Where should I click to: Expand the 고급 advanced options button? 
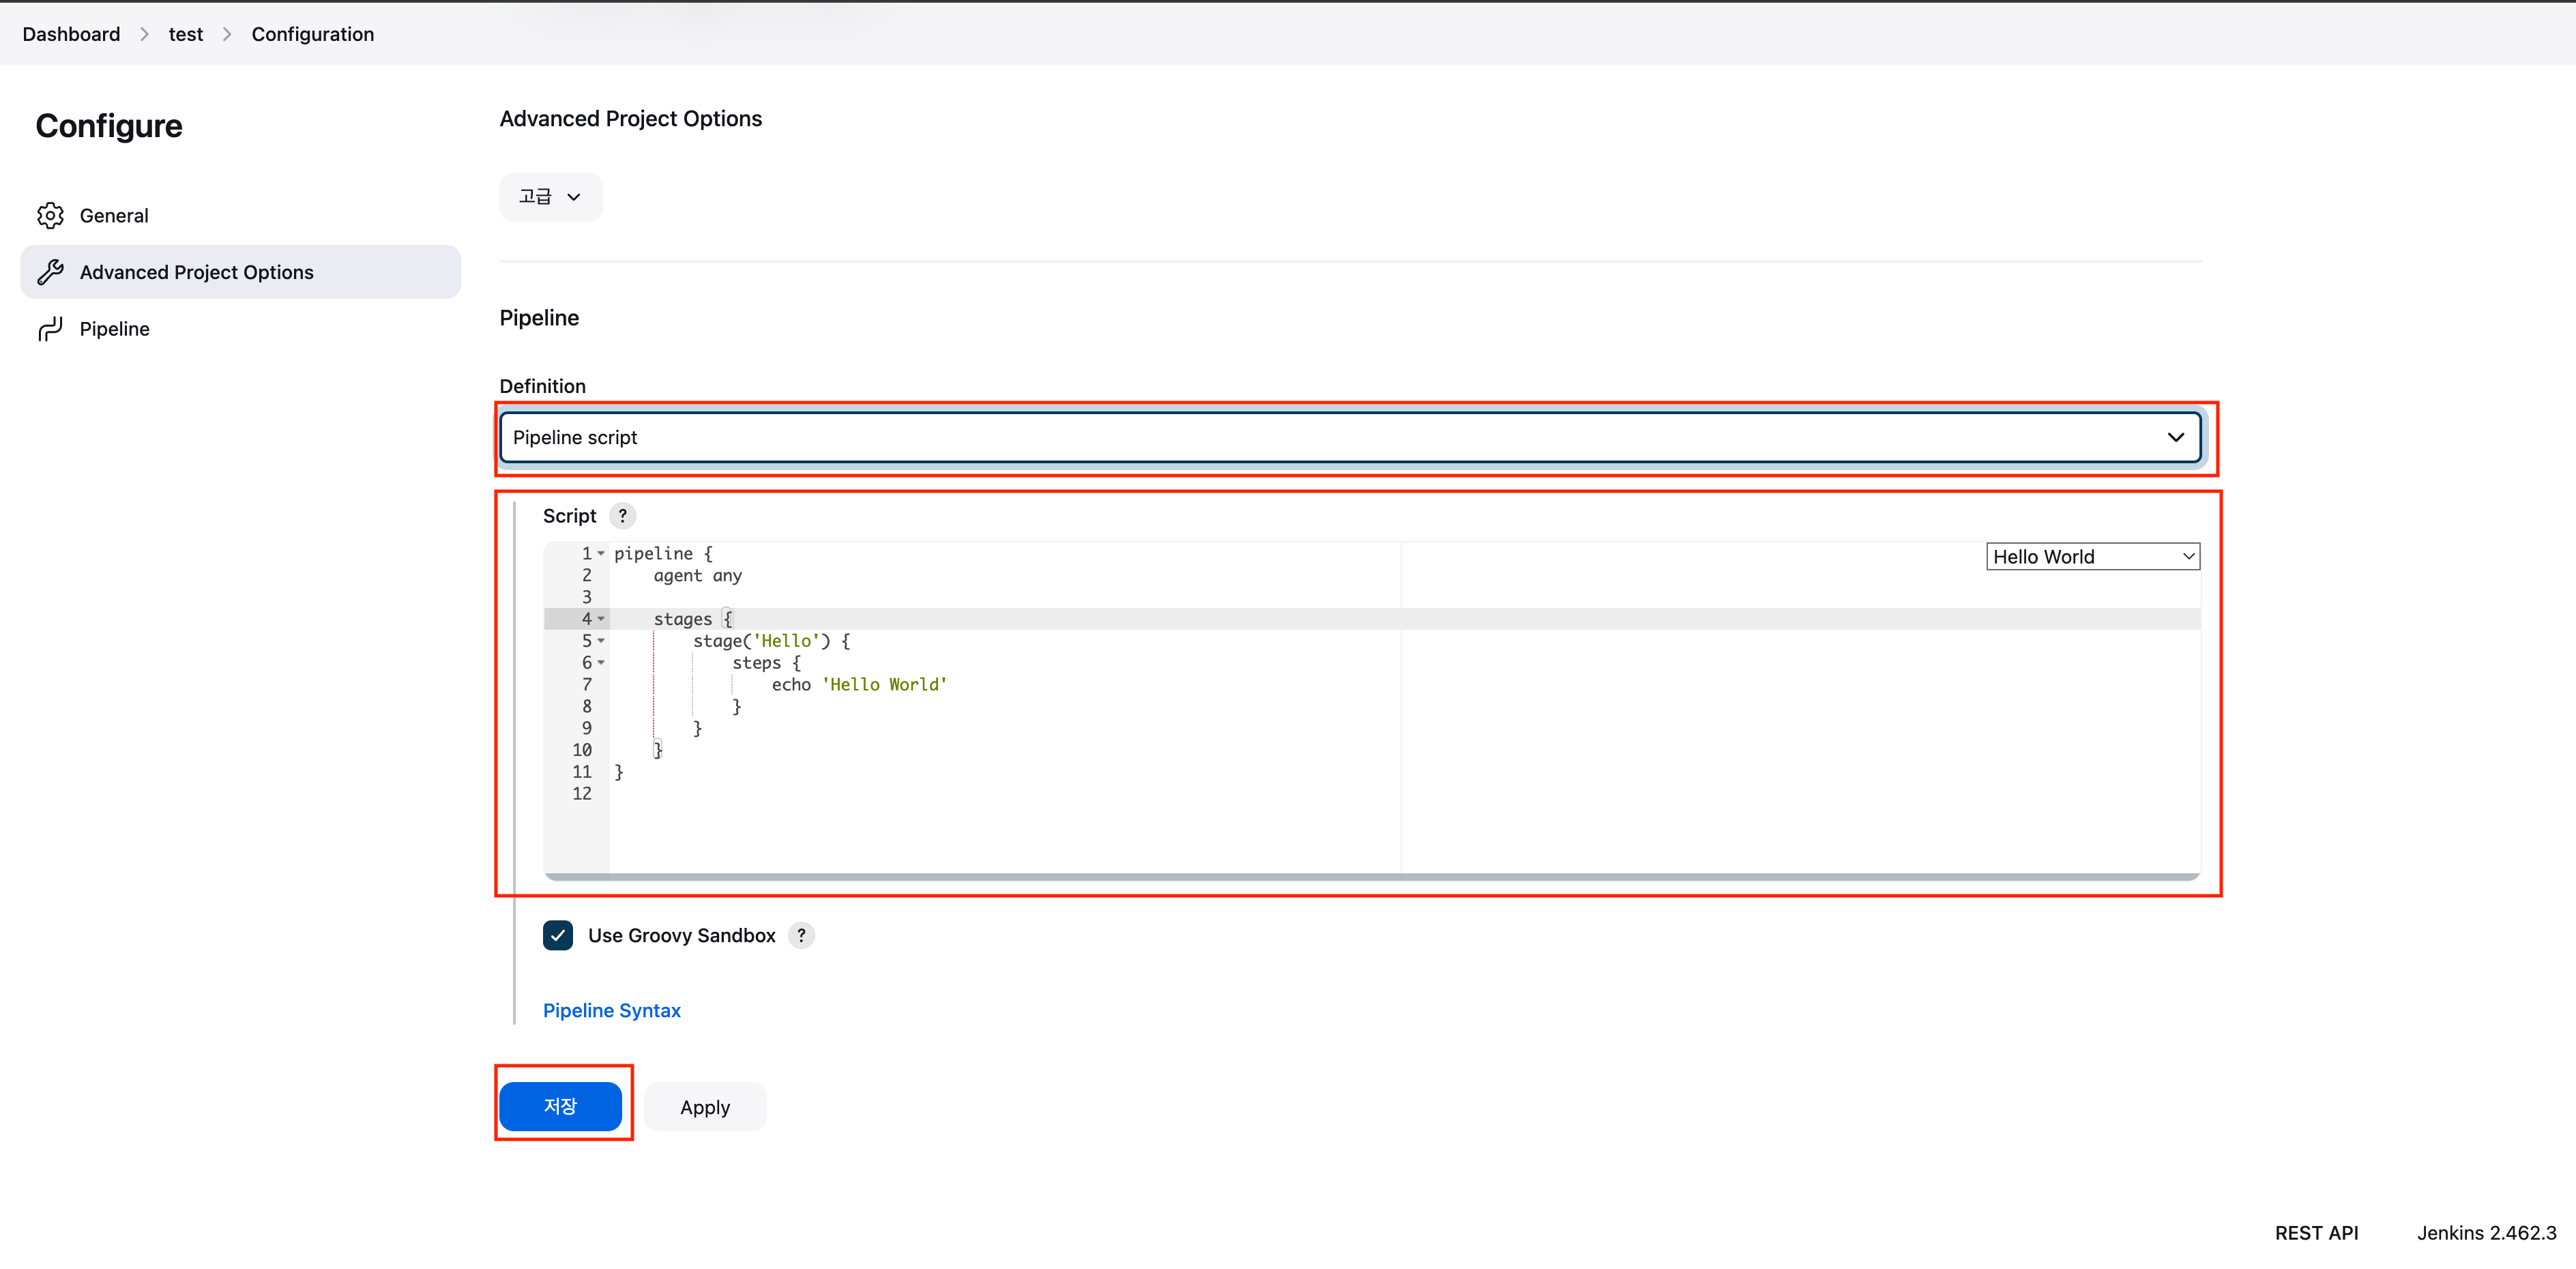pyautogui.click(x=550, y=197)
